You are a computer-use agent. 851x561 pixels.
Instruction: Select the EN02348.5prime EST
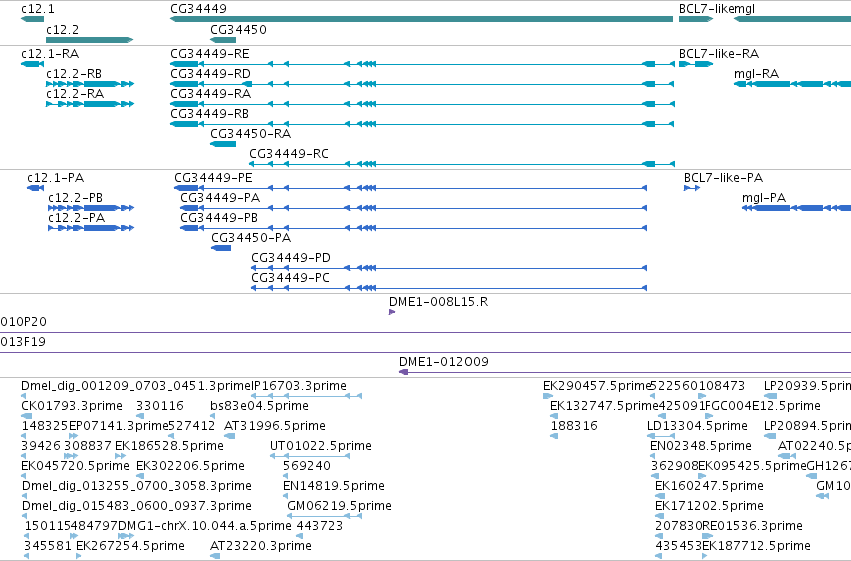[653, 456]
